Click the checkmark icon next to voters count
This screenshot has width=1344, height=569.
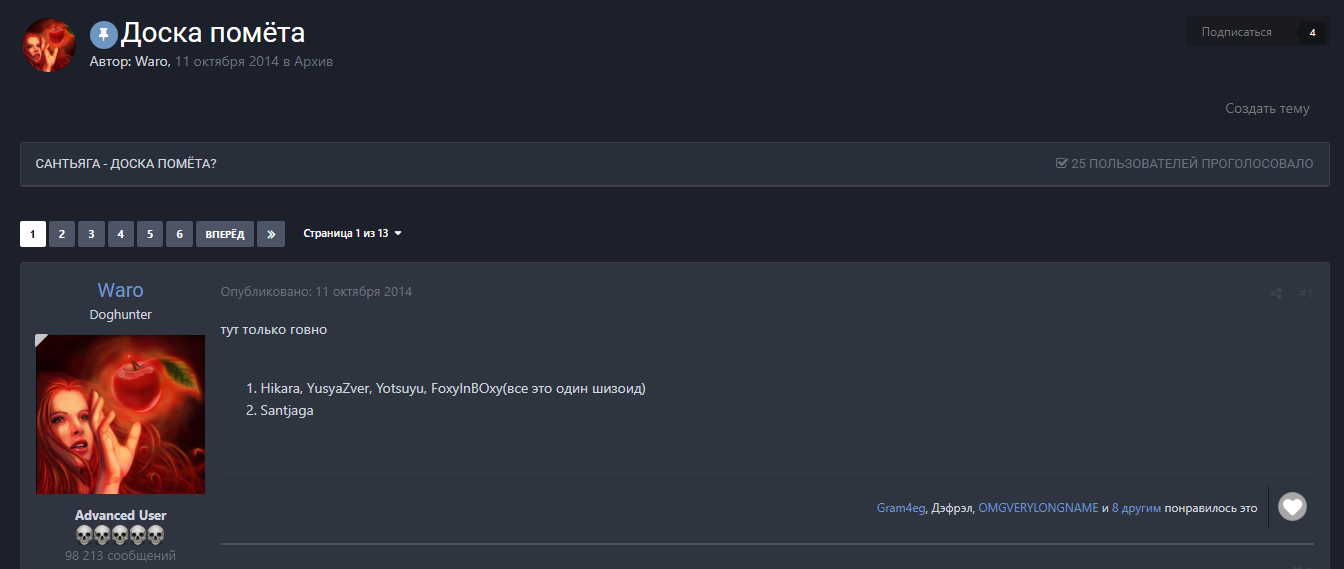point(1062,163)
